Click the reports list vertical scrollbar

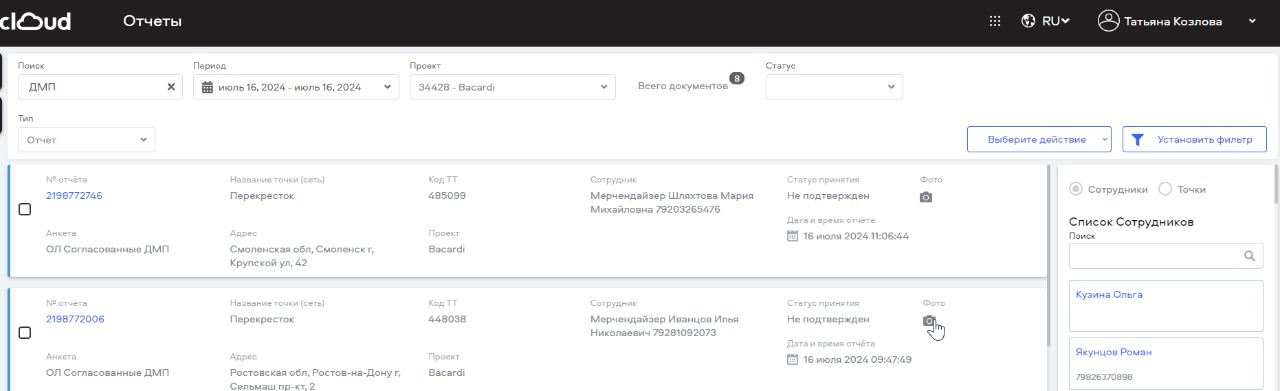pyautogui.click(x=1047, y=255)
